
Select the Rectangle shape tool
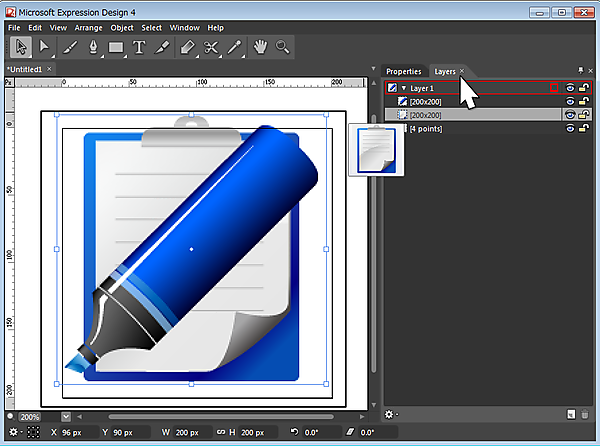point(116,46)
